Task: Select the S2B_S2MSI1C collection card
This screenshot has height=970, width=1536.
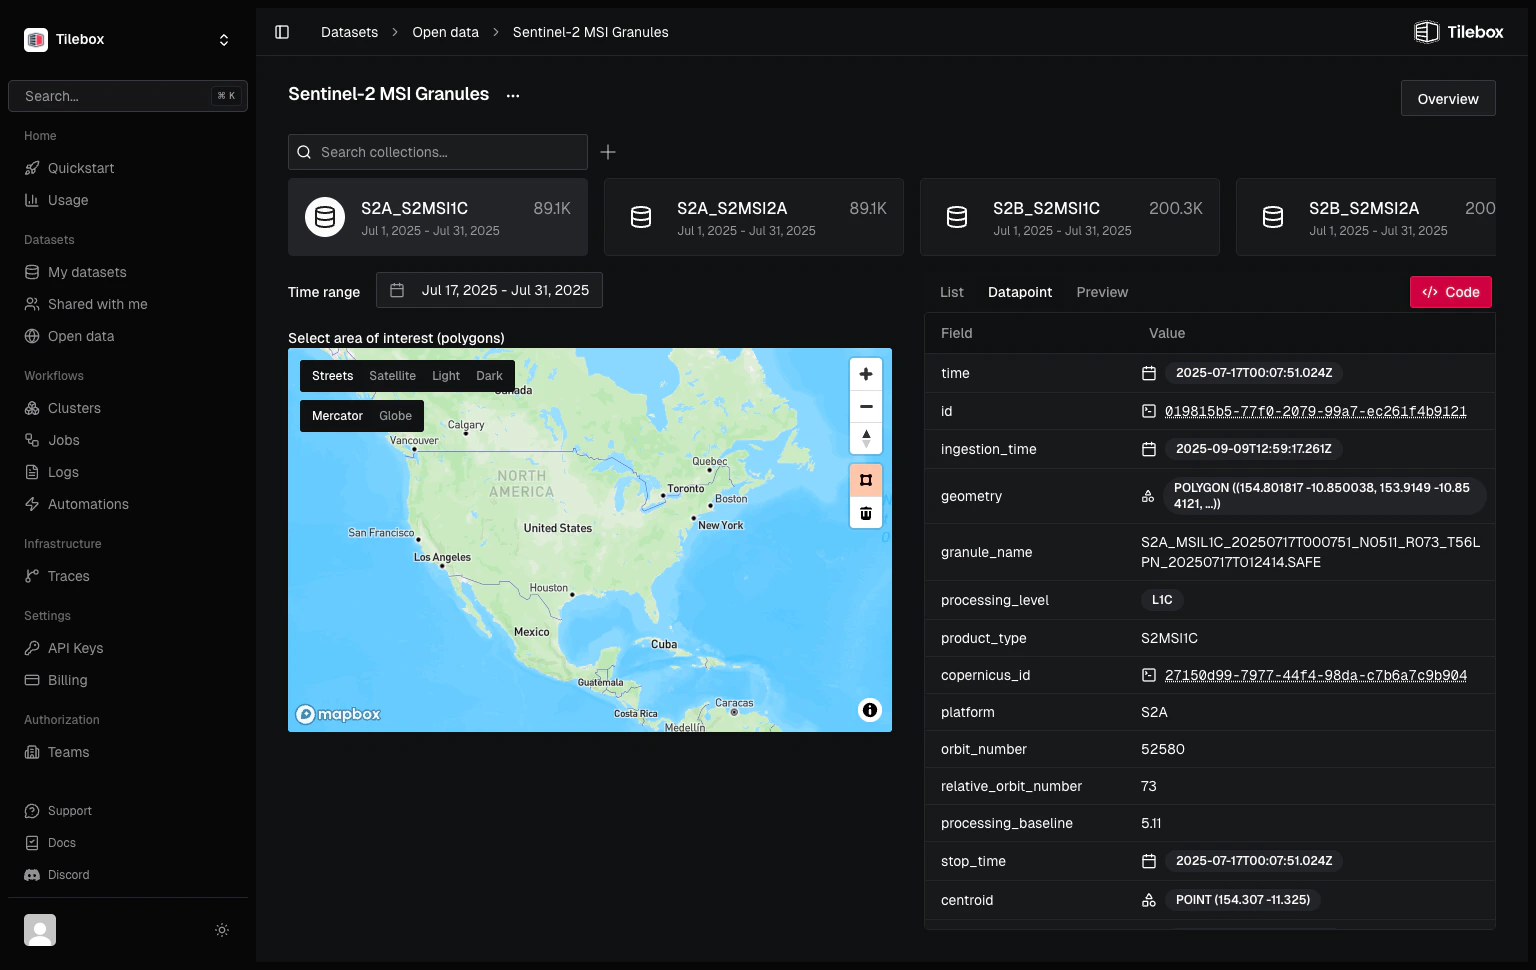Action: [1070, 217]
